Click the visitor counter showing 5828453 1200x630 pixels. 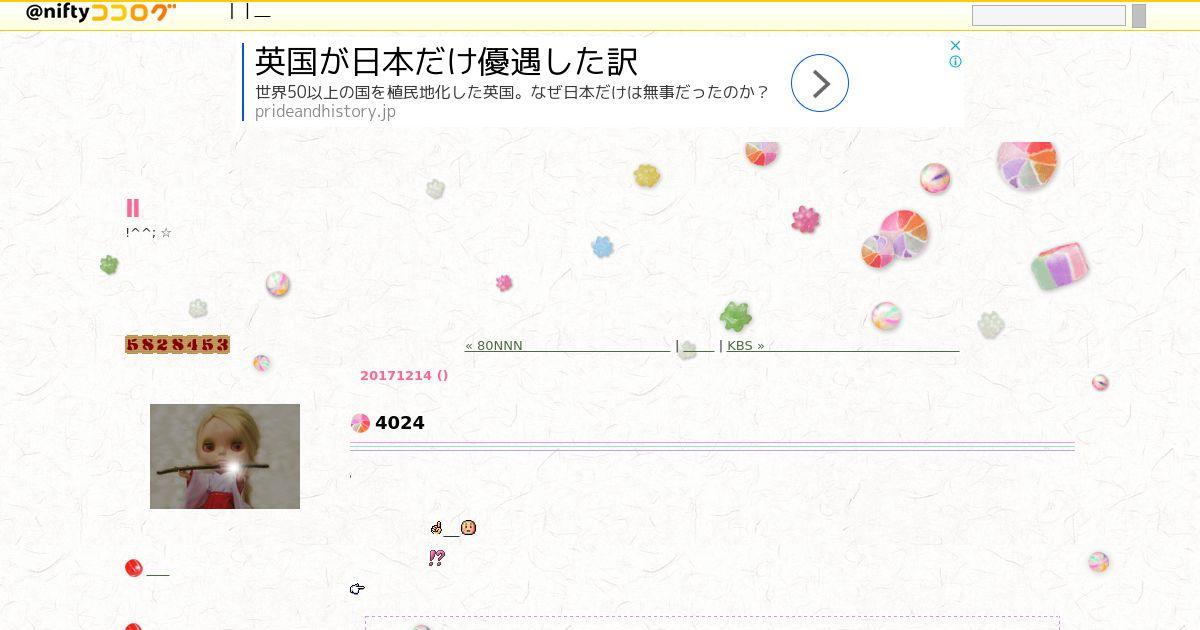[x=177, y=345]
